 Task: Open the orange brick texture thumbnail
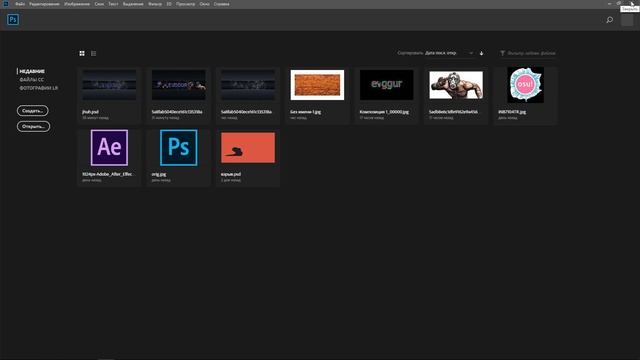[x=317, y=85]
